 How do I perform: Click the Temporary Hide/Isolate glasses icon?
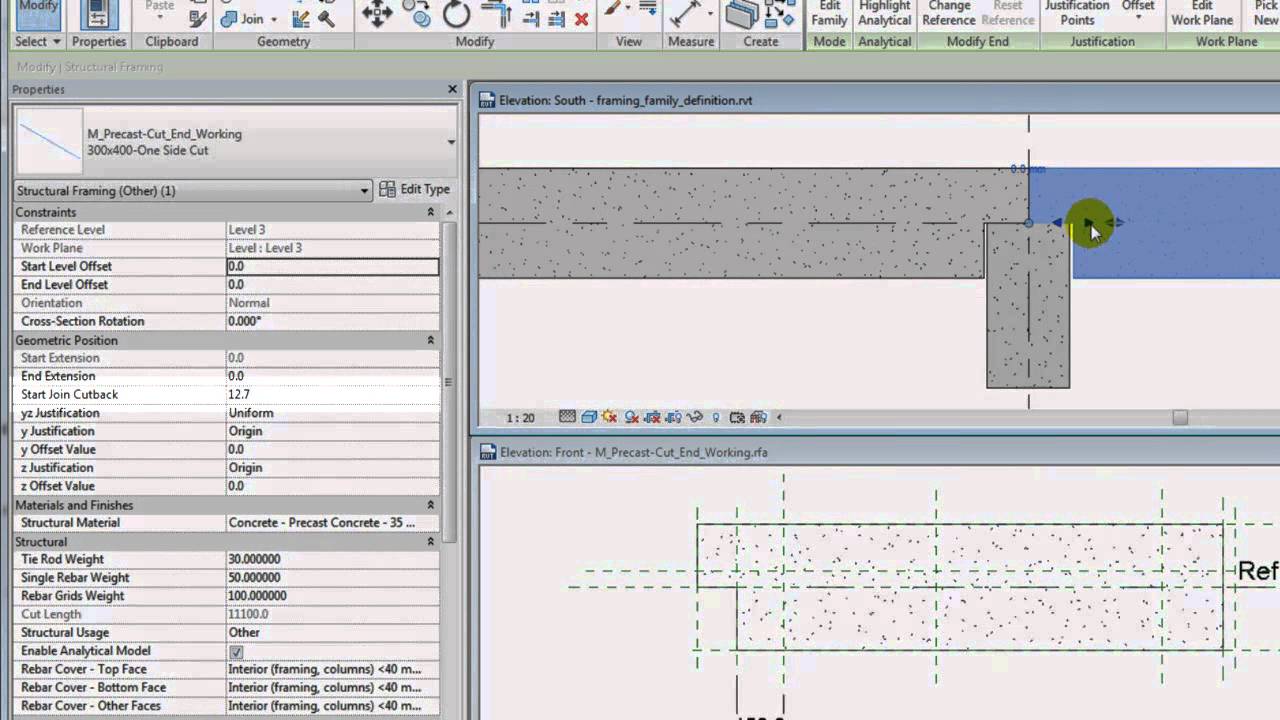pyautogui.click(x=694, y=417)
